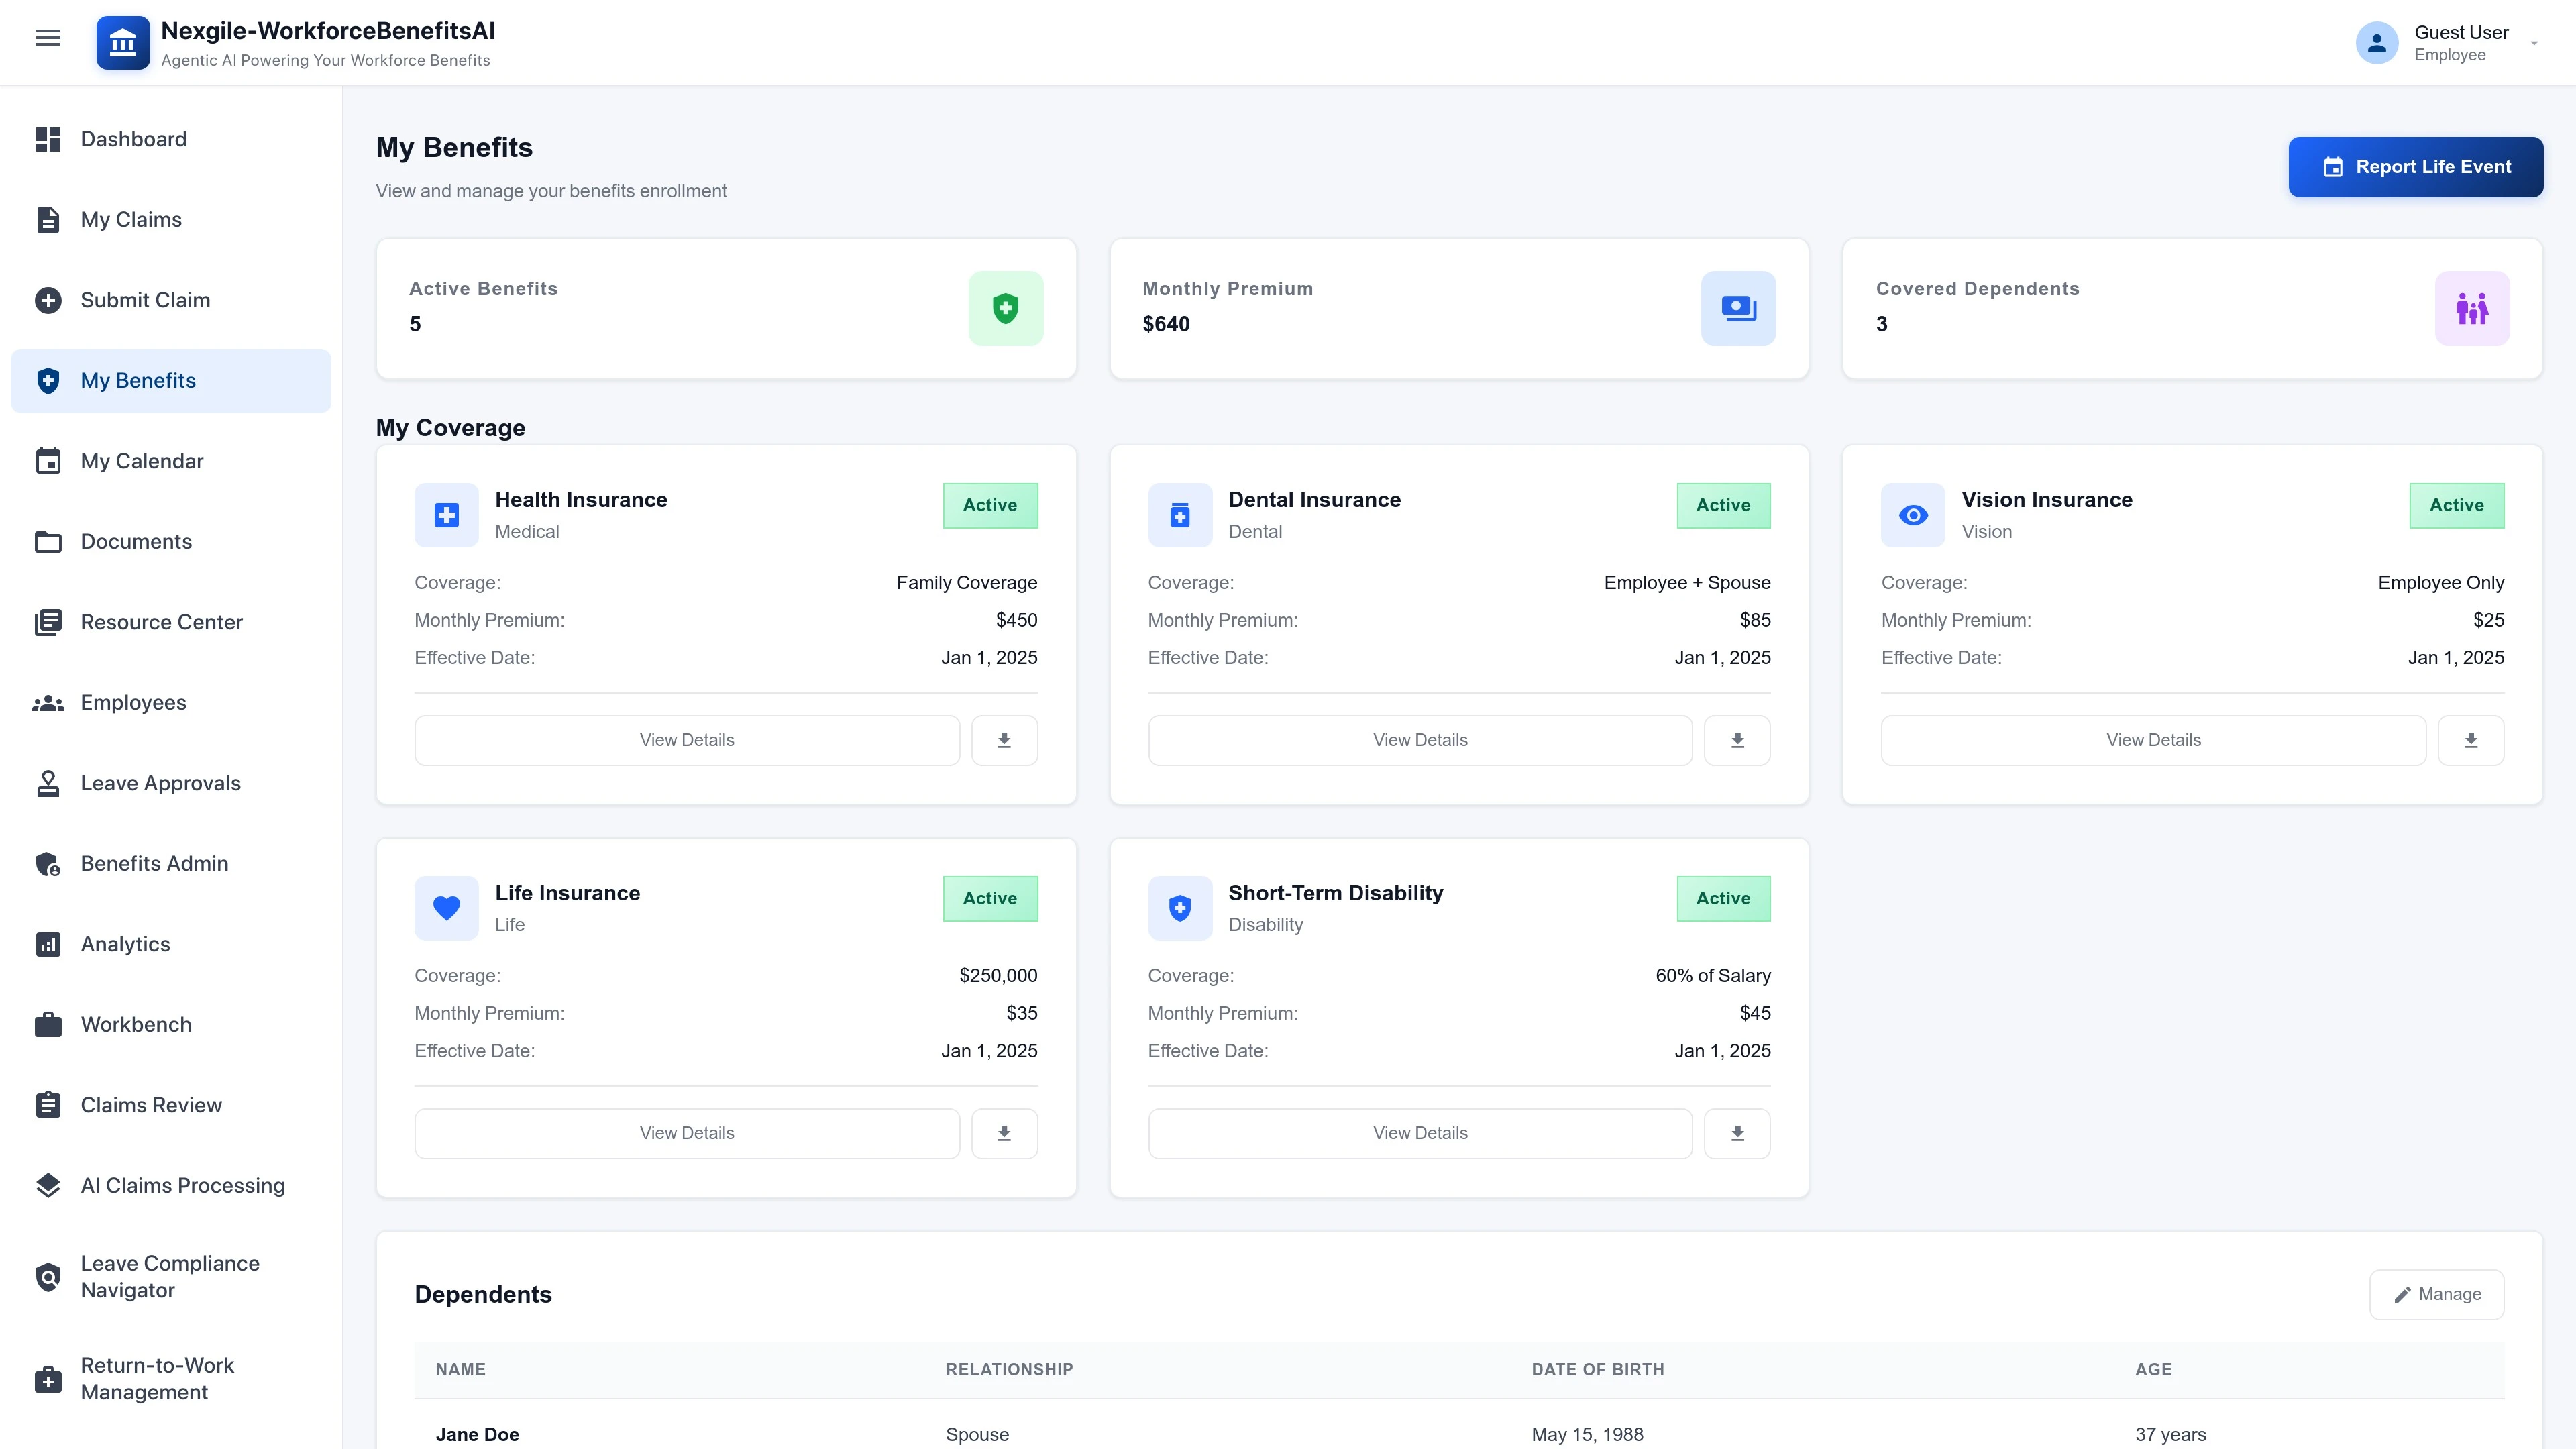The image size is (2576, 1449).
Task: Click the Analytics bar chart icon
Action: pyautogui.click(x=47, y=944)
